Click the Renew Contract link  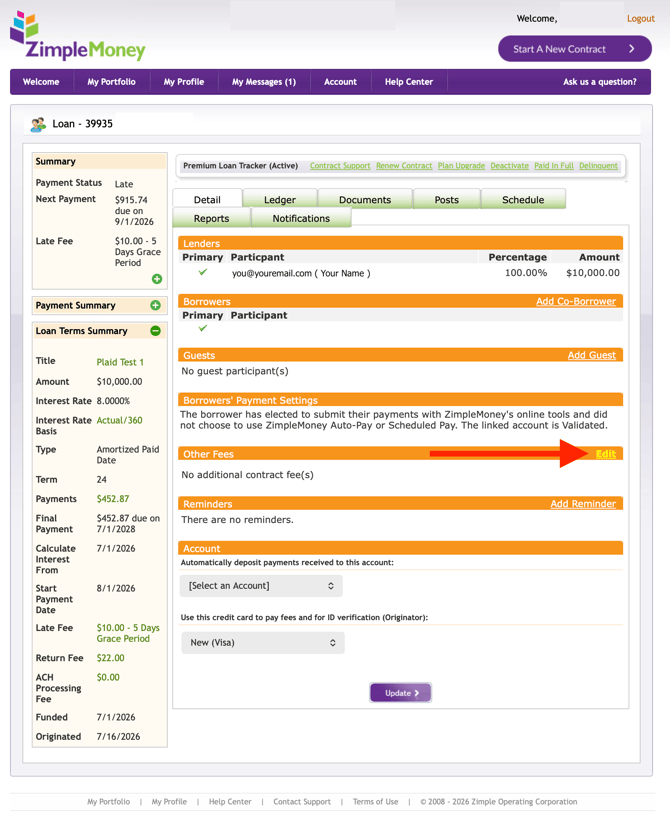tap(404, 165)
